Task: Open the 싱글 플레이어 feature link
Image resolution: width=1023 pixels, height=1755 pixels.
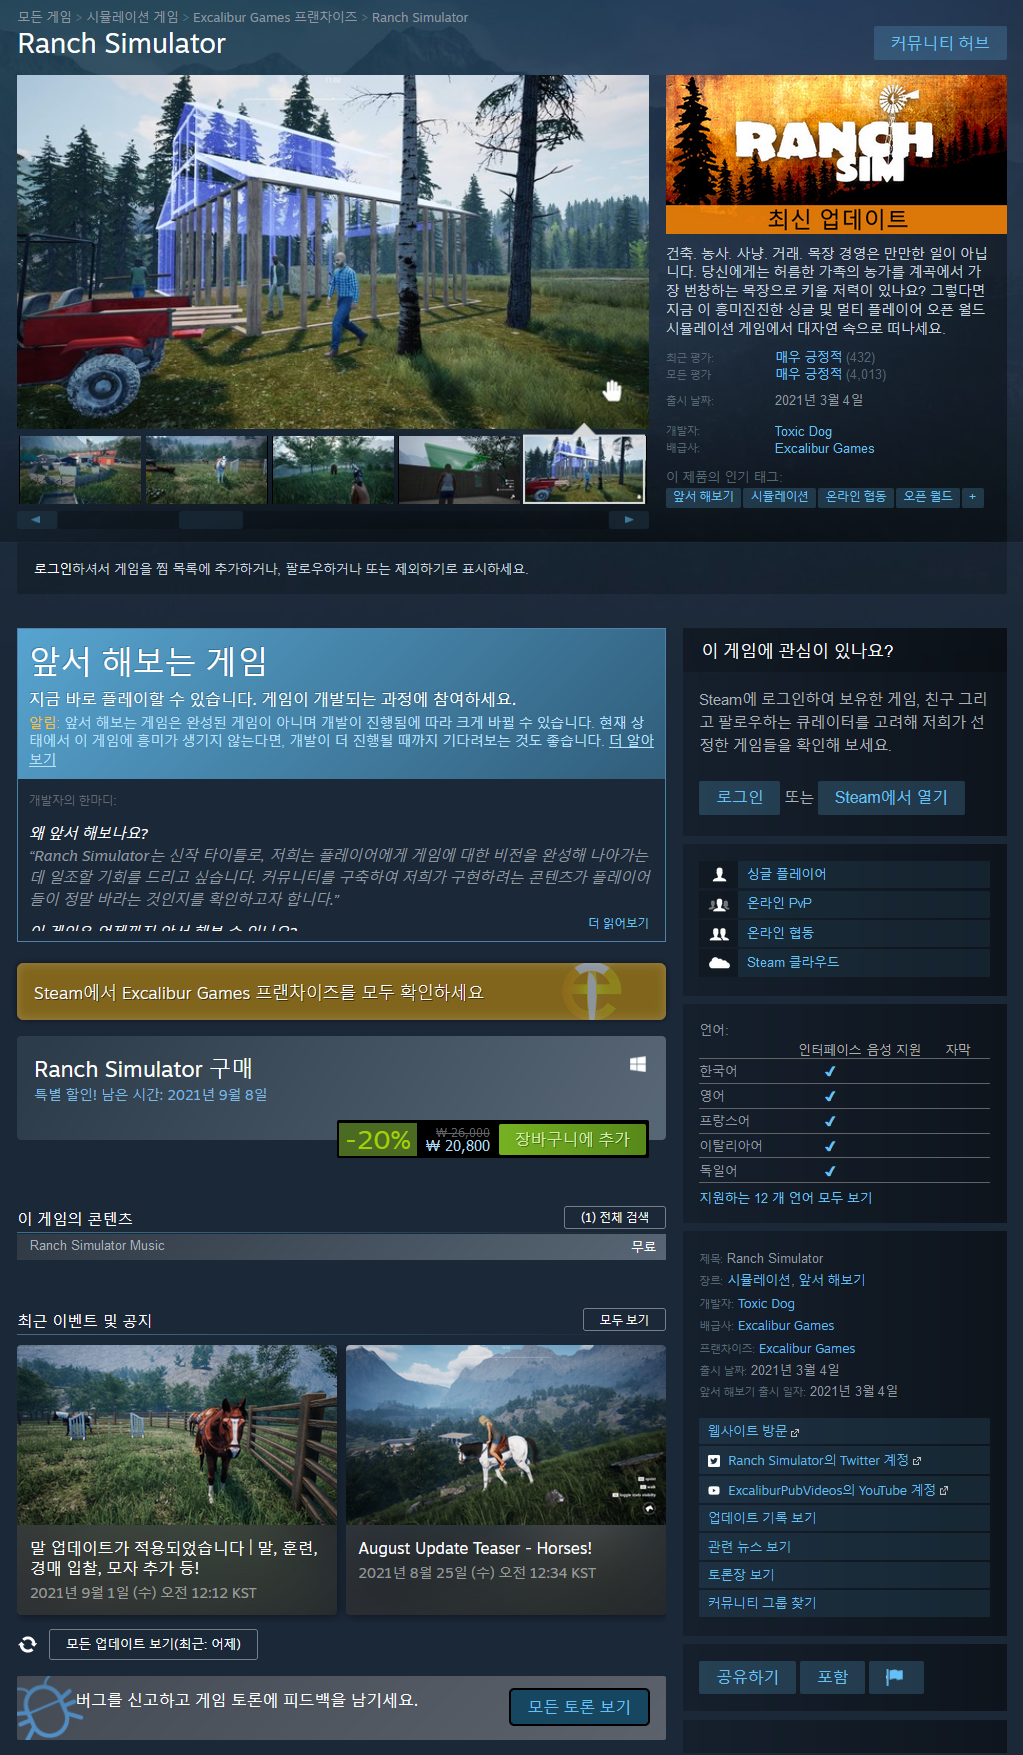Action: [x=787, y=874]
